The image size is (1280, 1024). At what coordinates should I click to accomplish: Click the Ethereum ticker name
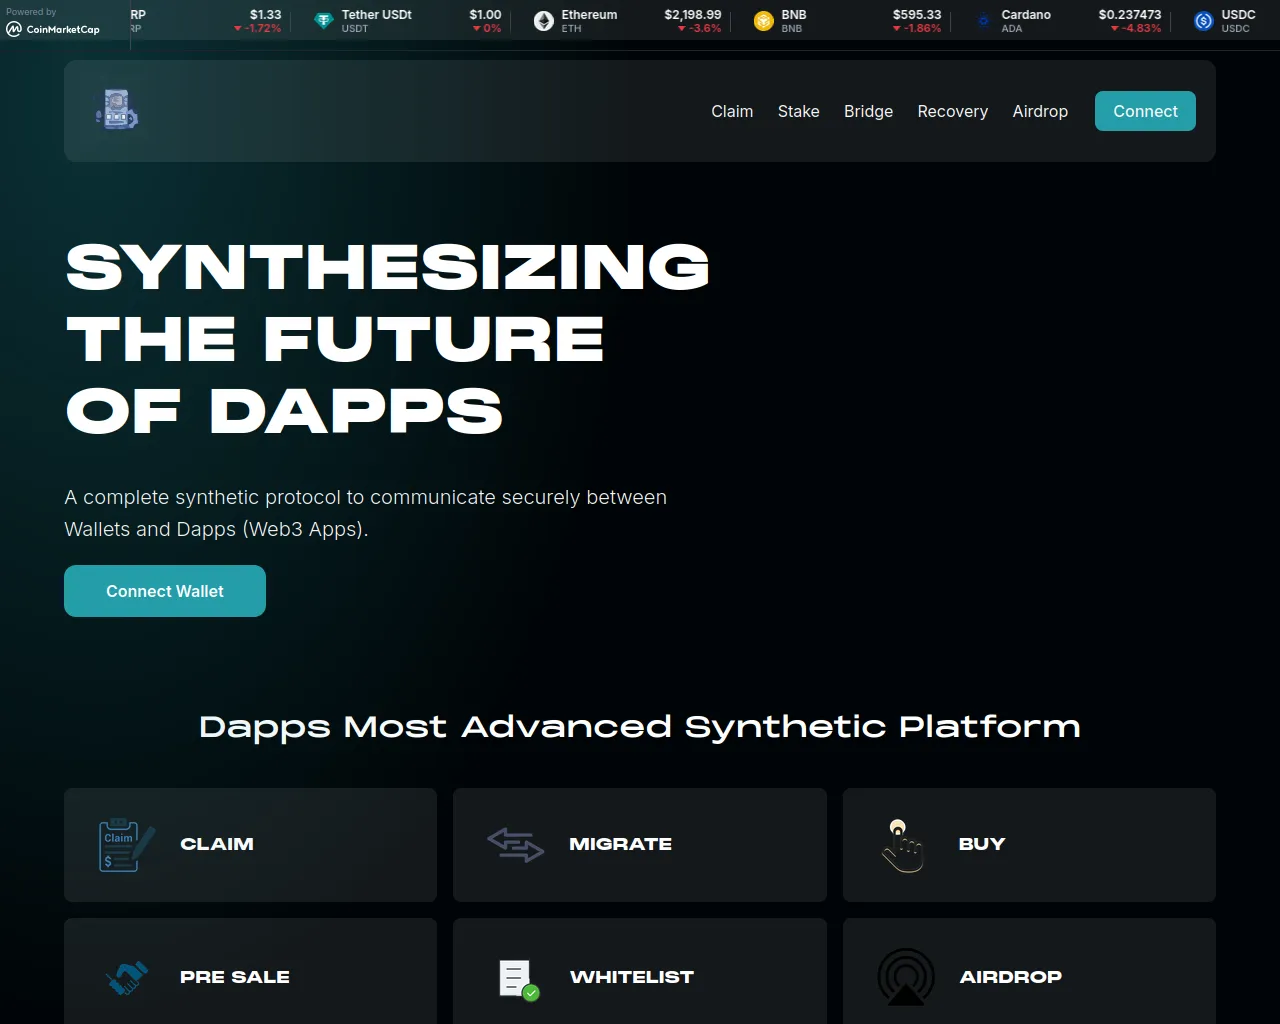589,15
